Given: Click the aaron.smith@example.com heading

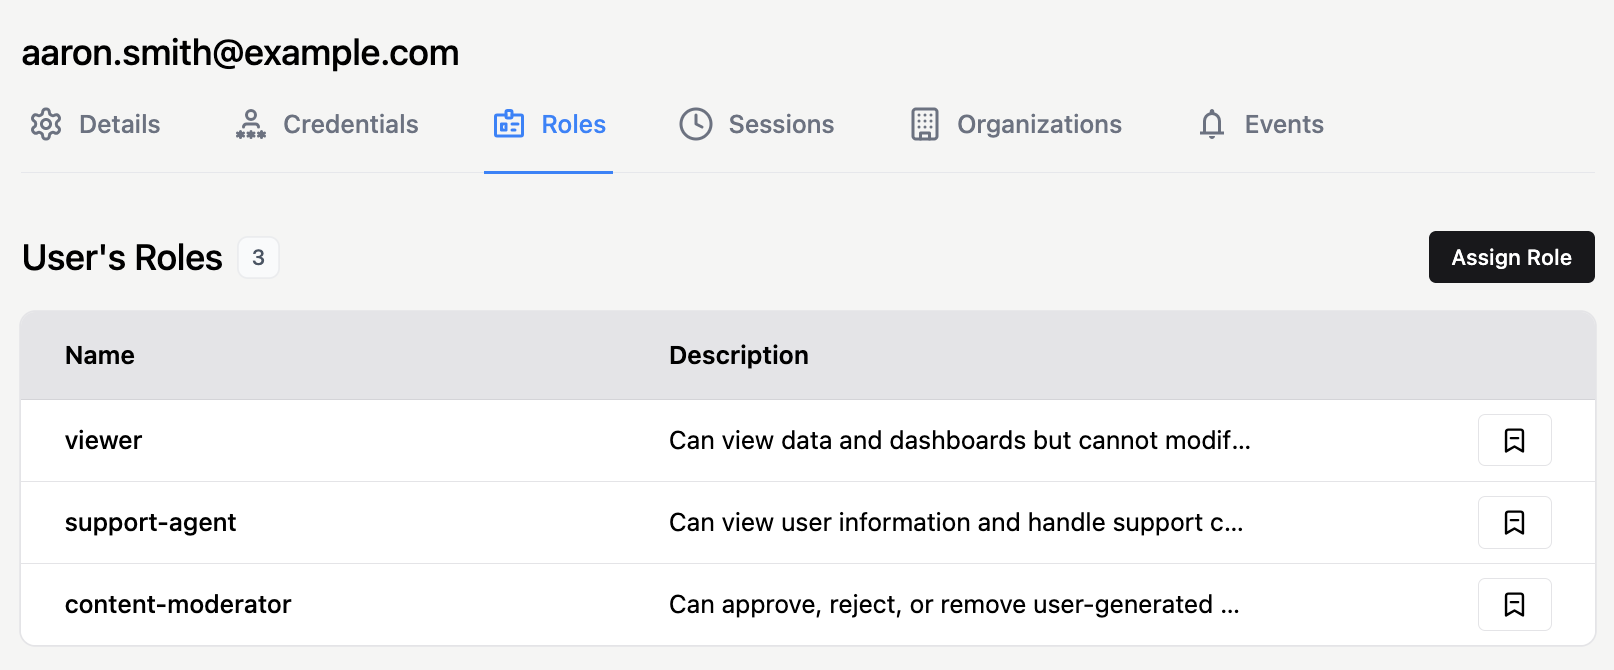Looking at the screenshot, I should (241, 52).
